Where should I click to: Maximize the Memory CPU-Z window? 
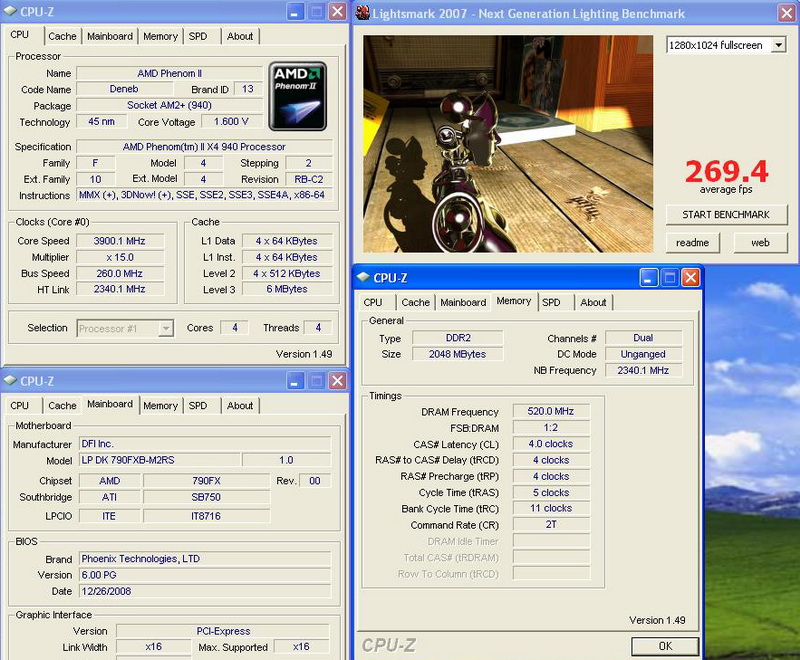pyautogui.click(x=669, y=277)
